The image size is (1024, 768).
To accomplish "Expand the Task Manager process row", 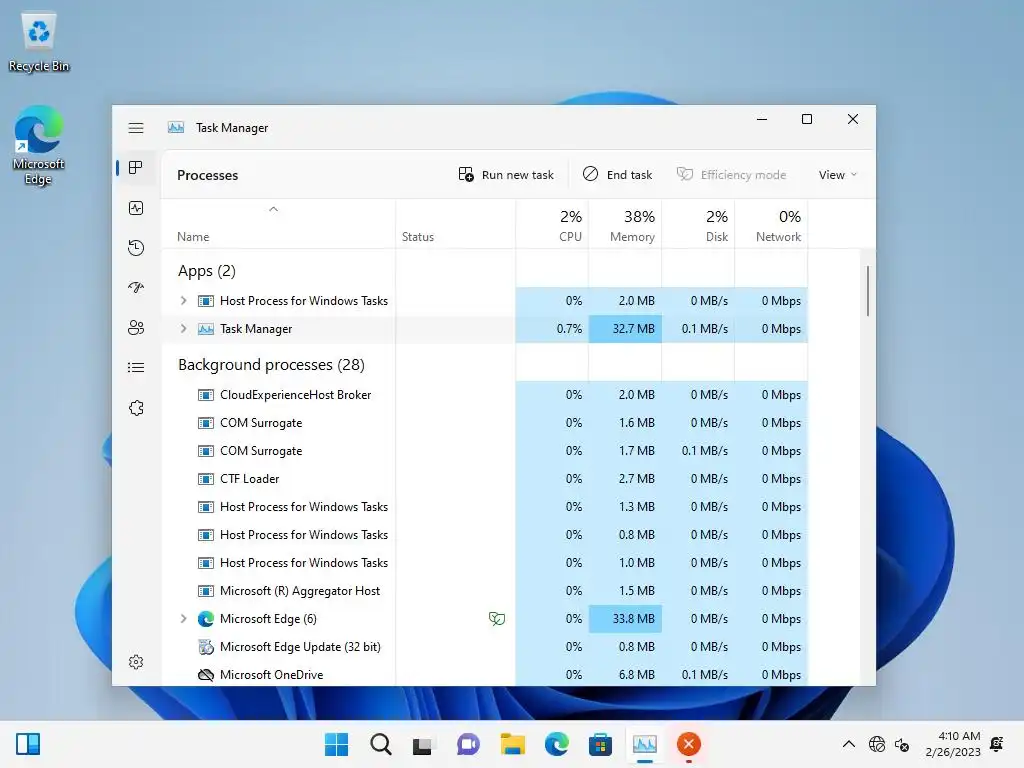I will tap(184, 328).
